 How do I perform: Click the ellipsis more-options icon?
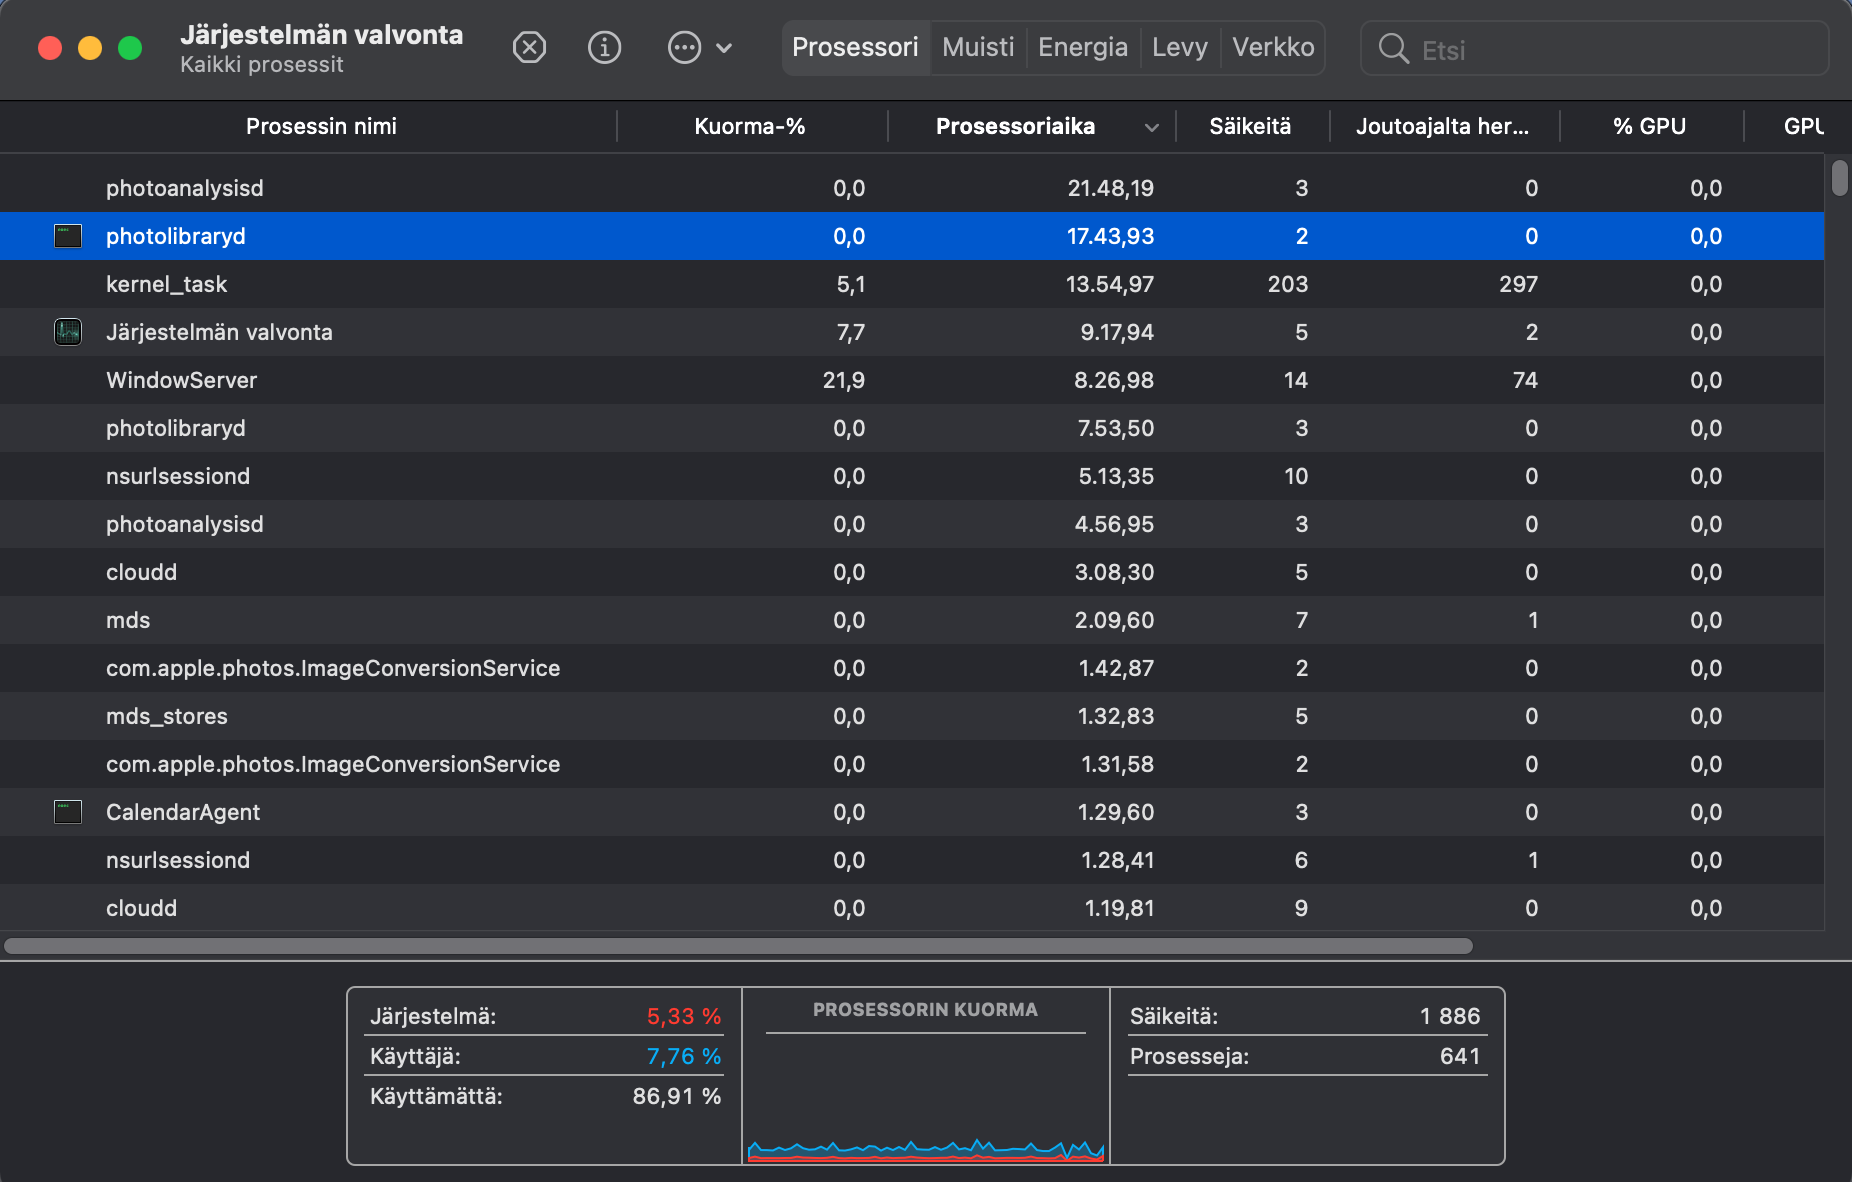[x=684, y=47]
